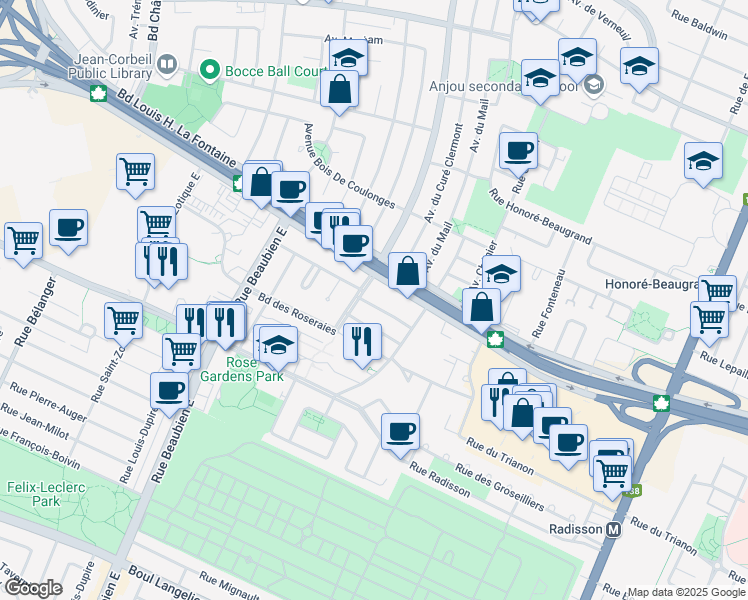The image size is (748, 600).
Task: Click the Rue Pierre-Auger street label
Action: tap(49, 402)
